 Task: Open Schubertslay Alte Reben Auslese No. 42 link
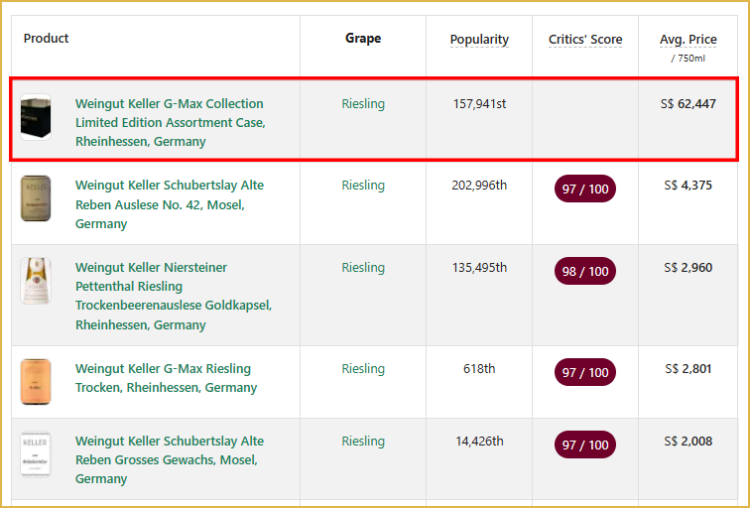click(x=169, y=204)
